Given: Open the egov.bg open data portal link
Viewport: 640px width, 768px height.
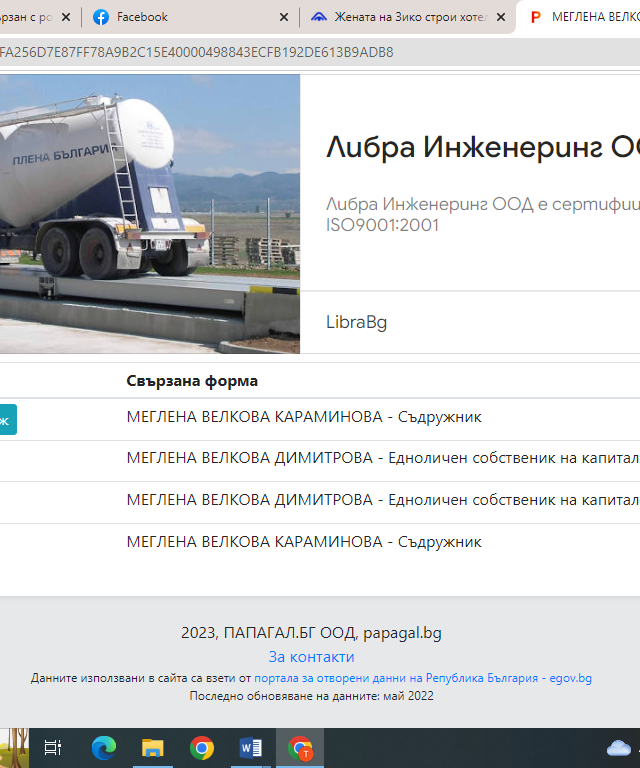Looking at the screenshot, I should pos(423,678).
